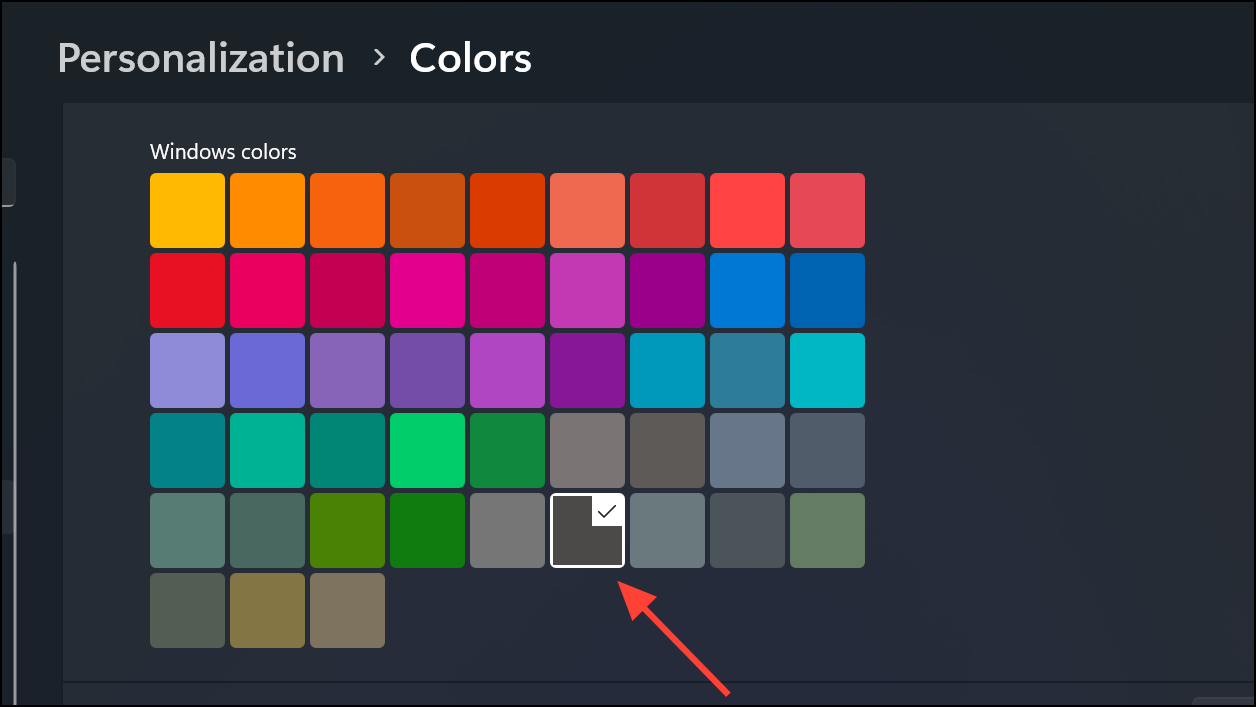Select the dark slate gray swatch in the fifth row
The height and width of the screenshot is (707, 1256).
point(747,530)
